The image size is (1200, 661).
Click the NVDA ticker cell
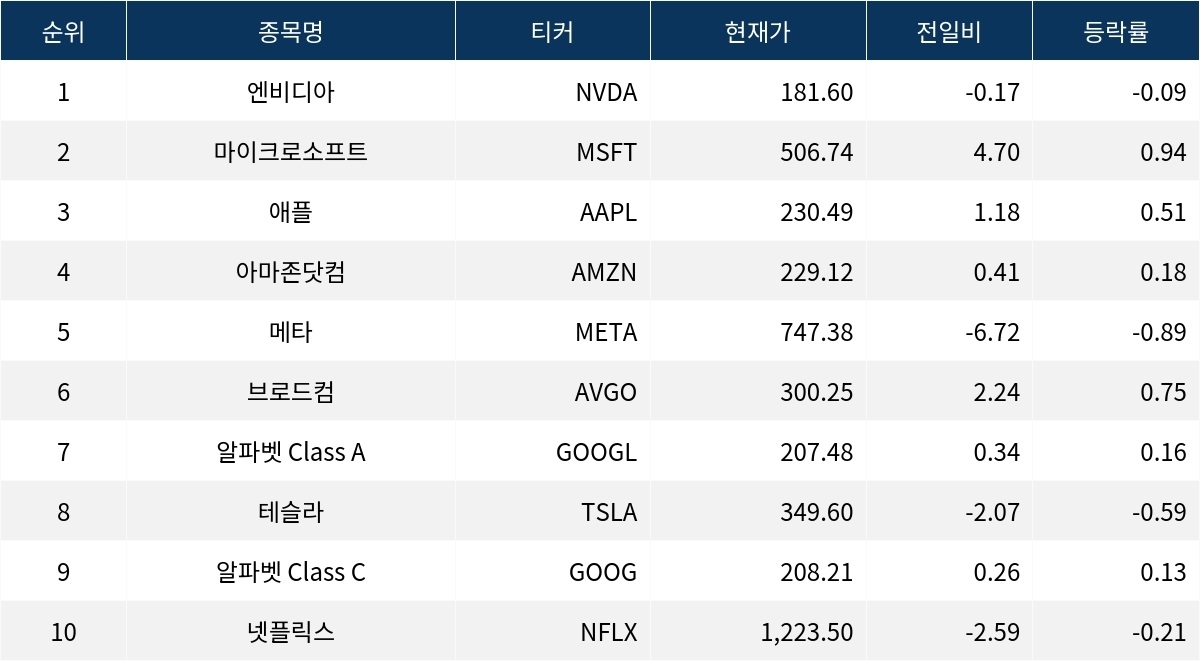click(606, 93)
